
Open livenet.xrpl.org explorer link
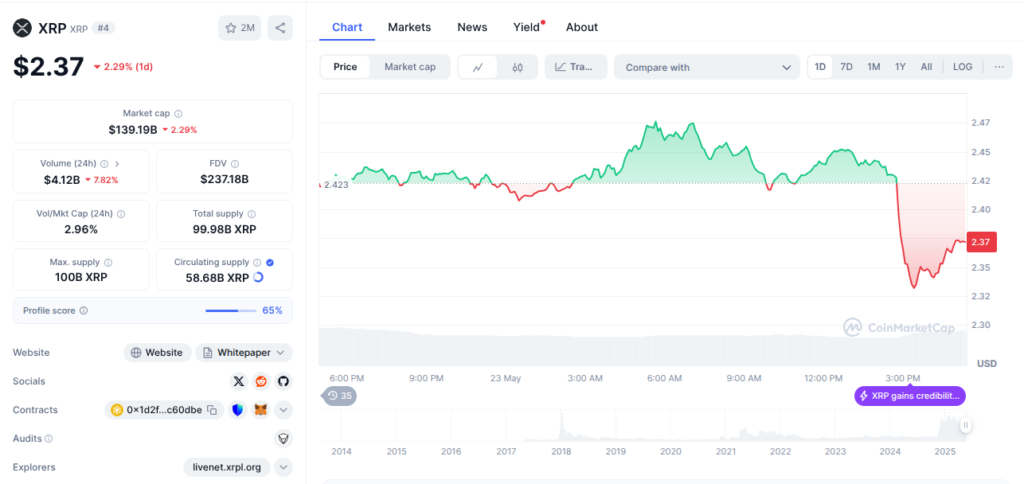(227, 468)
